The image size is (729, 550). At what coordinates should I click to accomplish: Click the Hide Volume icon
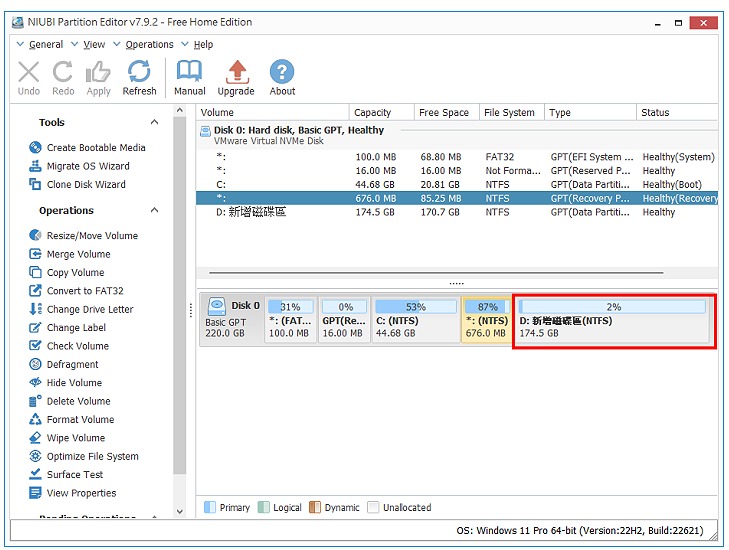pyautogui.click(x=35, y=382)
